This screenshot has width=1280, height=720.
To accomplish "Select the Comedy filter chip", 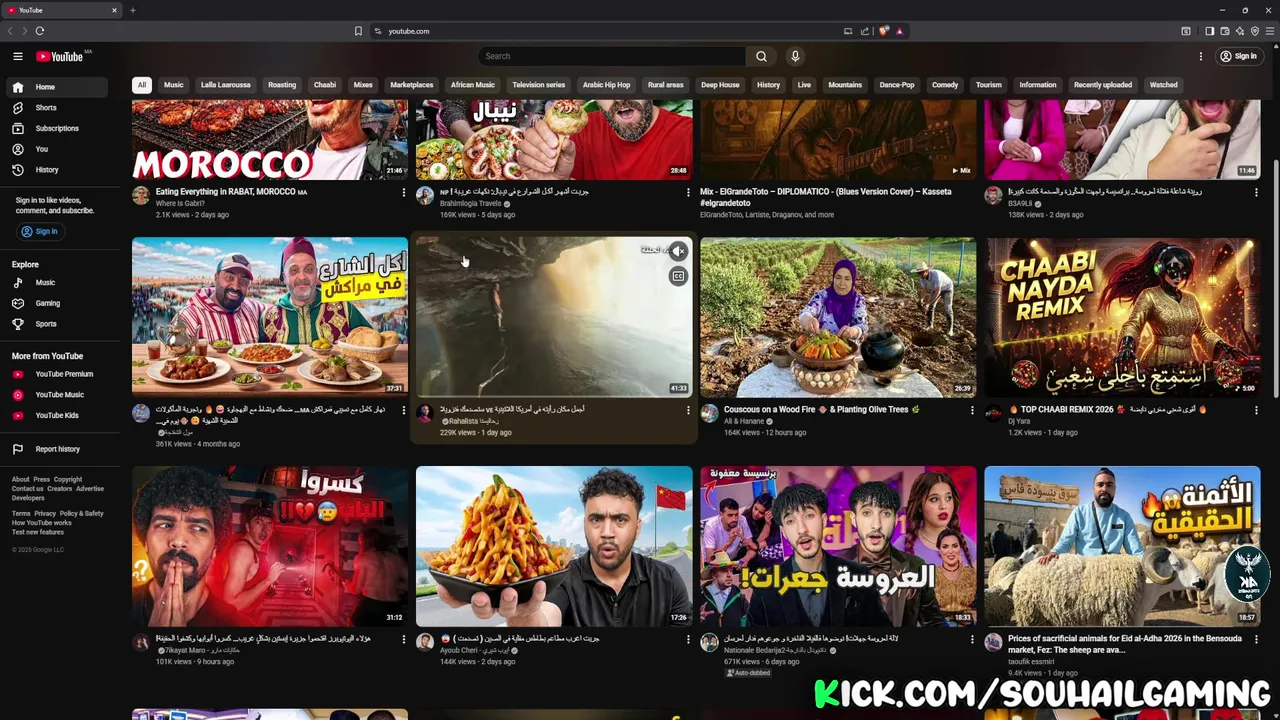I will tap(945, 85).
